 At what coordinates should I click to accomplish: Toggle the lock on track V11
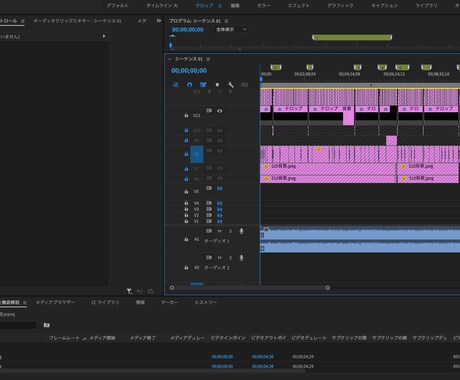tap(186, 115)
